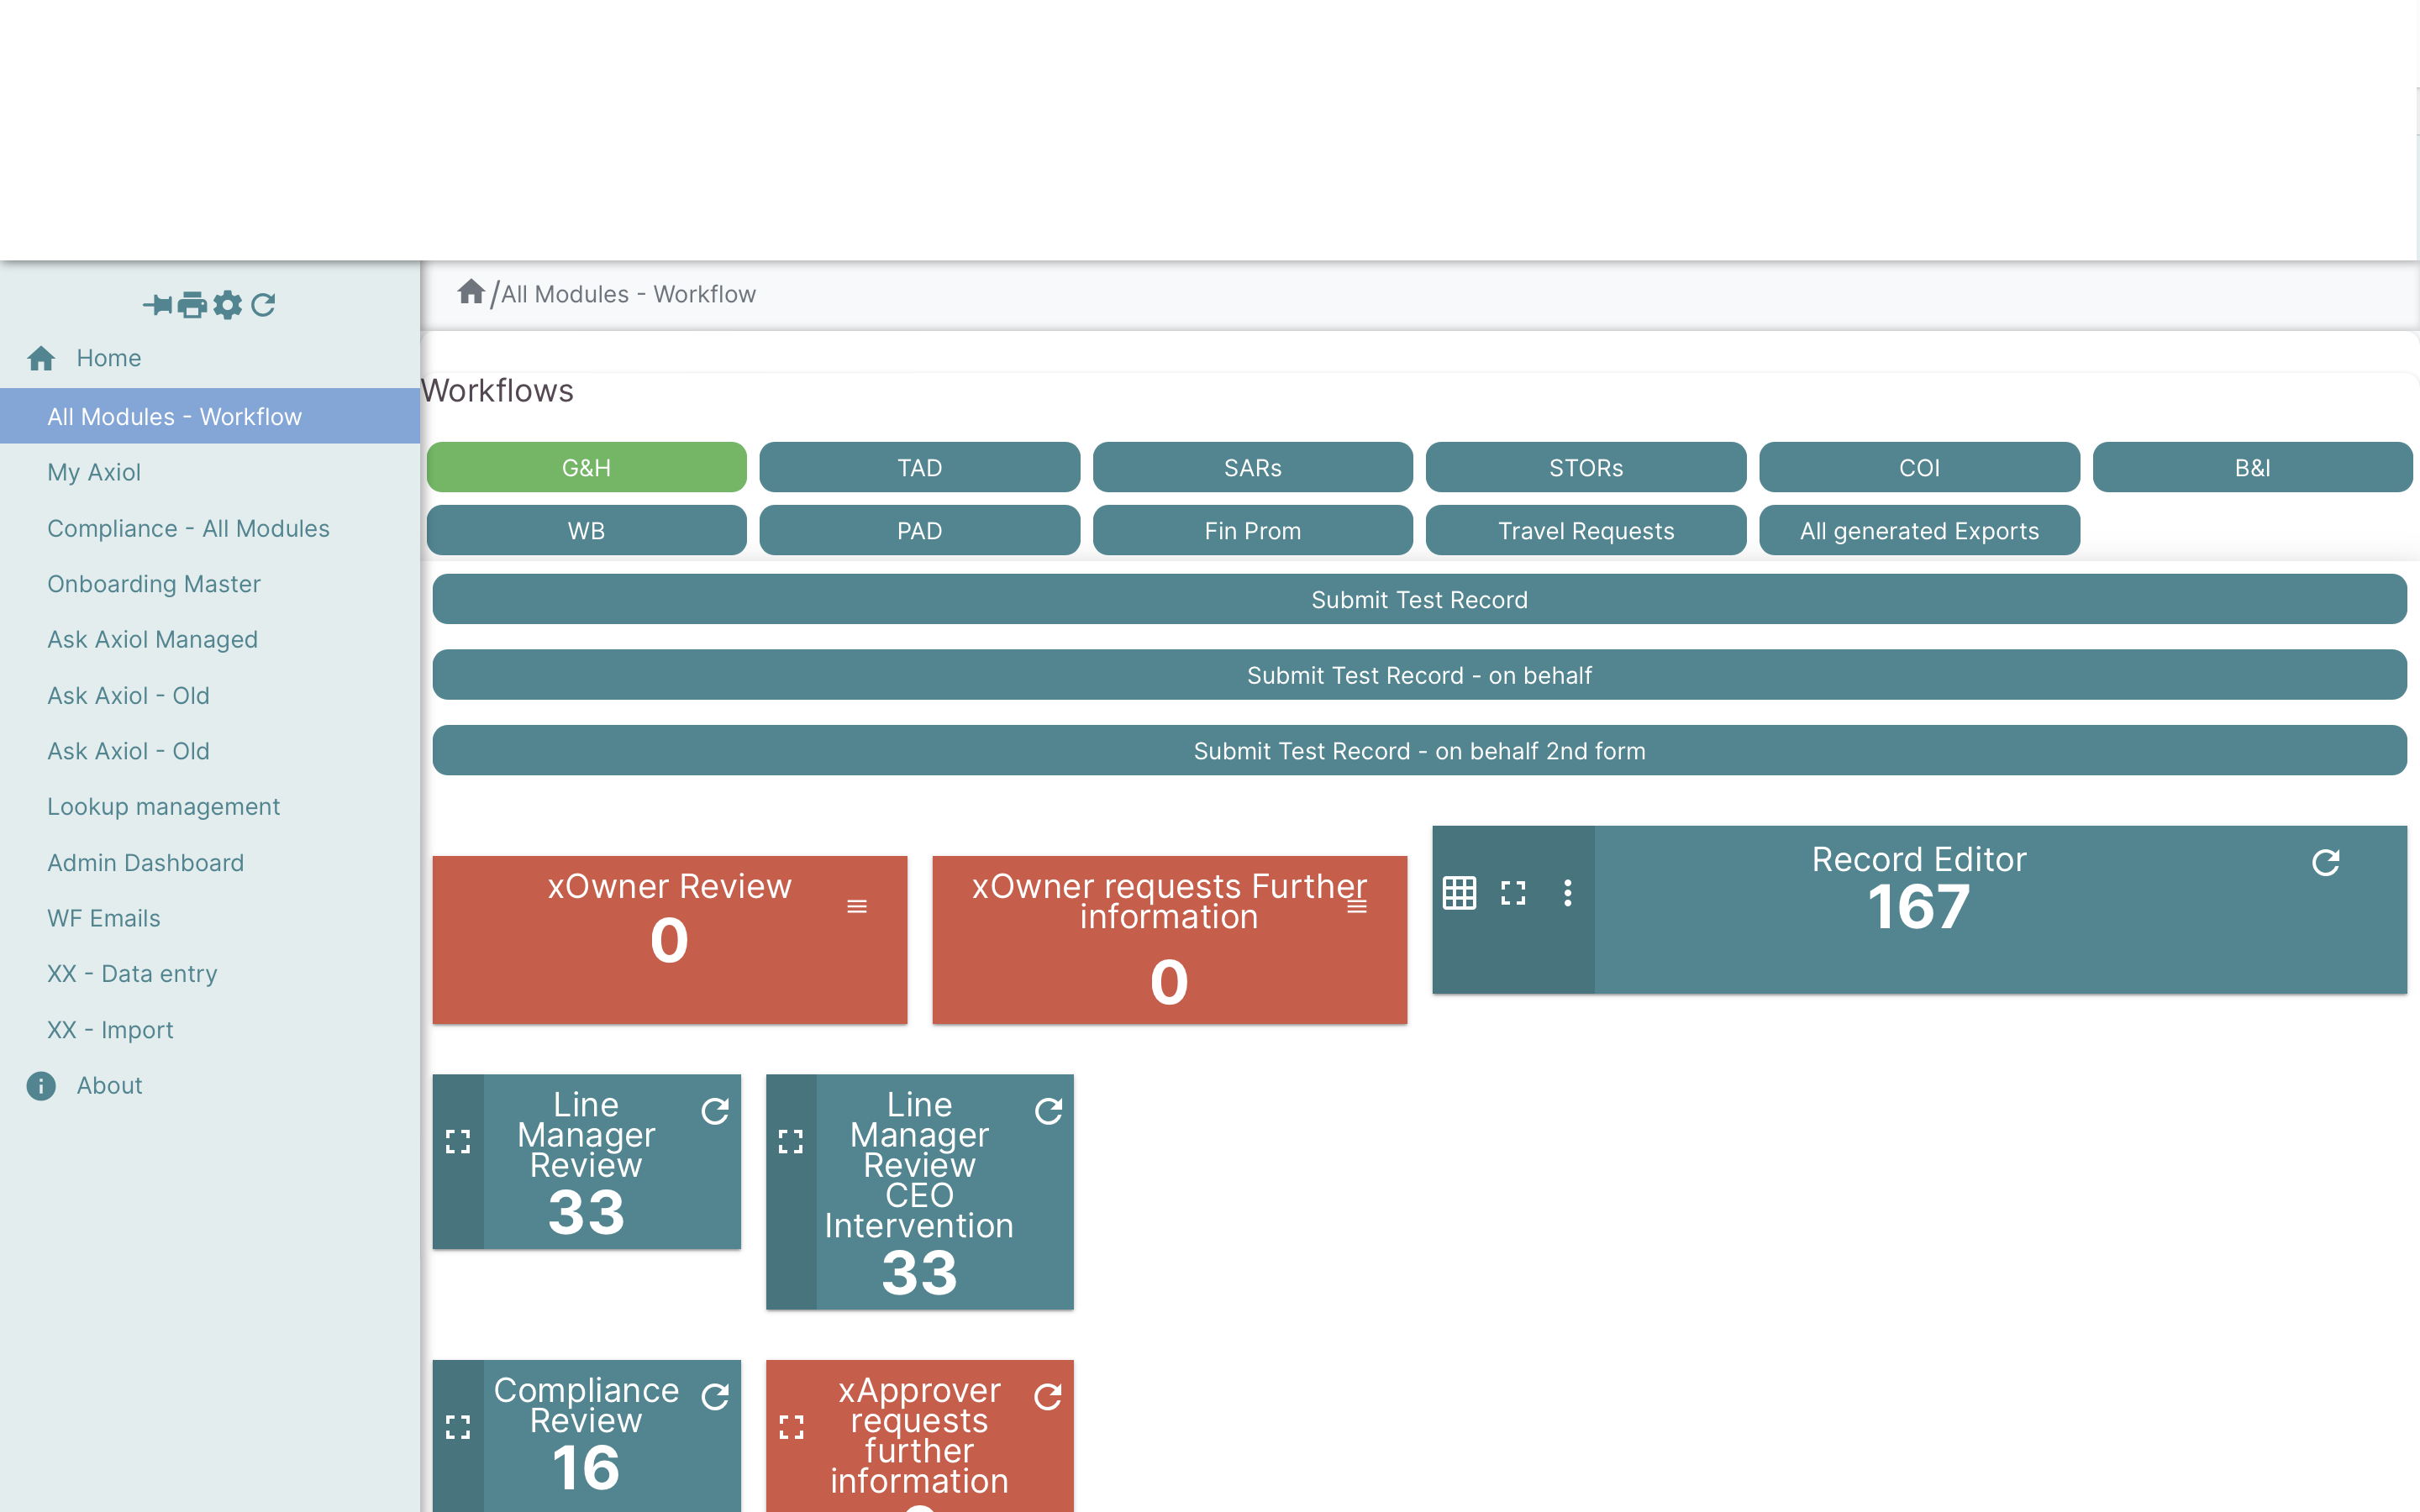Screen dimensions: 2420x1512
Task: Open xOwner requests Further information menu
Action: [1357, 906]
